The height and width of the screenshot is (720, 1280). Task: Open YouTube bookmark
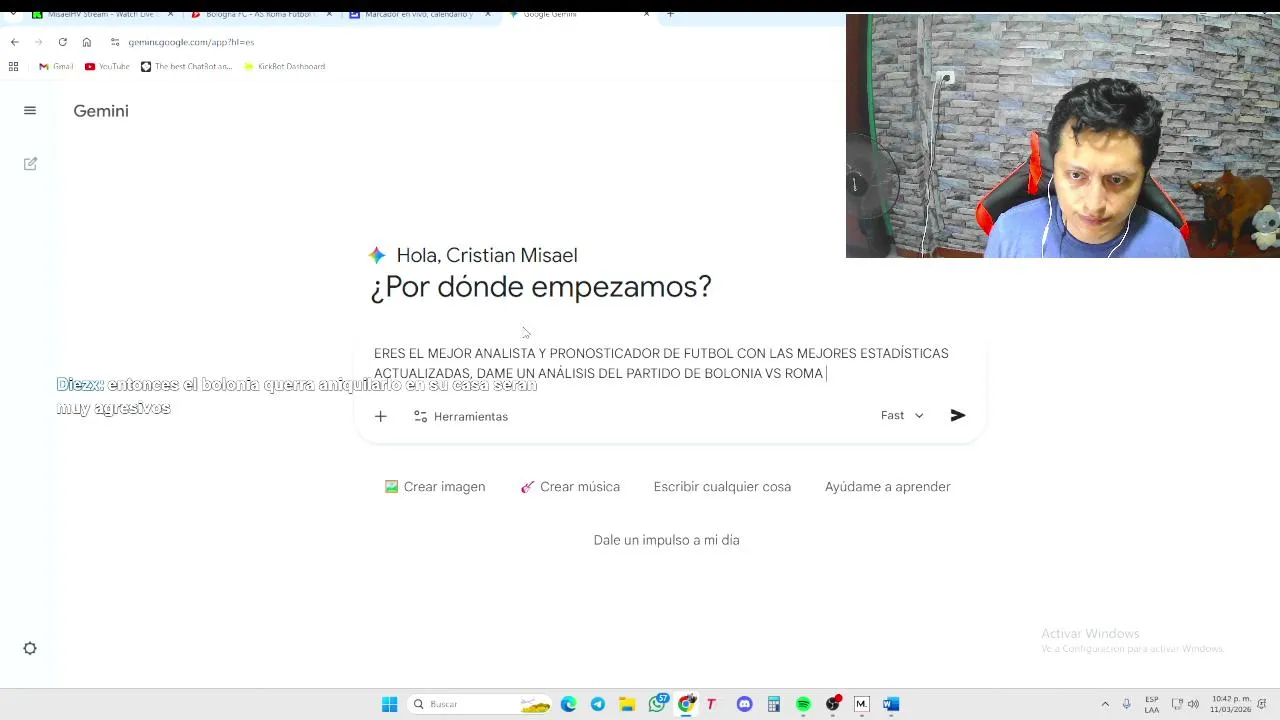click(107, 66)
